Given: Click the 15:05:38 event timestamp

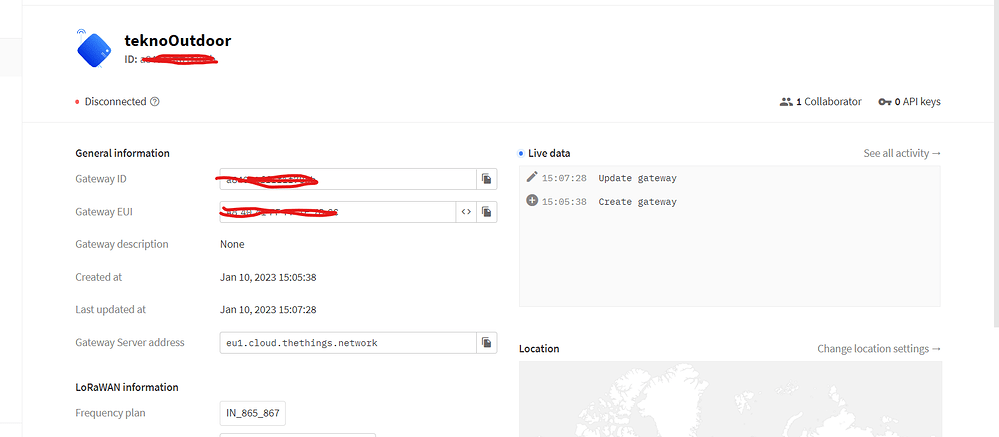Looking at the screenshot, I should coord(564,202).
